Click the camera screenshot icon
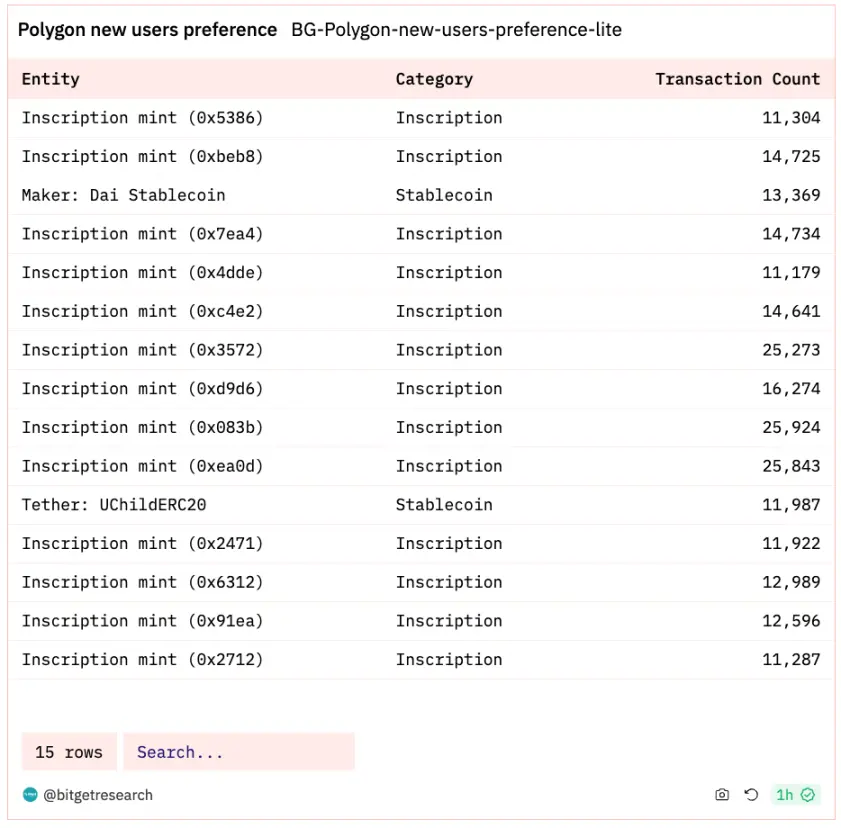The width and height of the screenshot is (841, 828). tap(722, 795)
